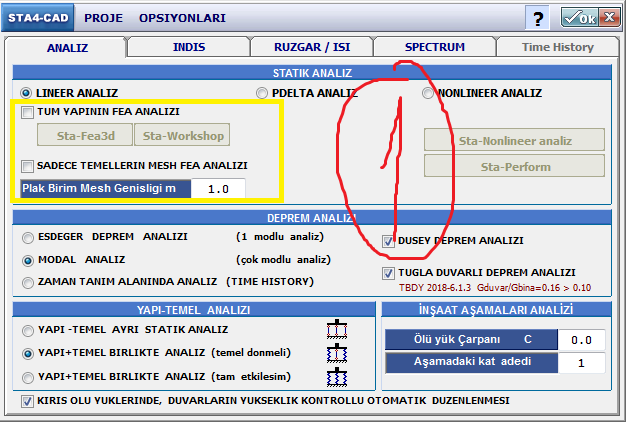
Task: Launch the Sta-Workshop button
Action: click(x=182, y=135)
